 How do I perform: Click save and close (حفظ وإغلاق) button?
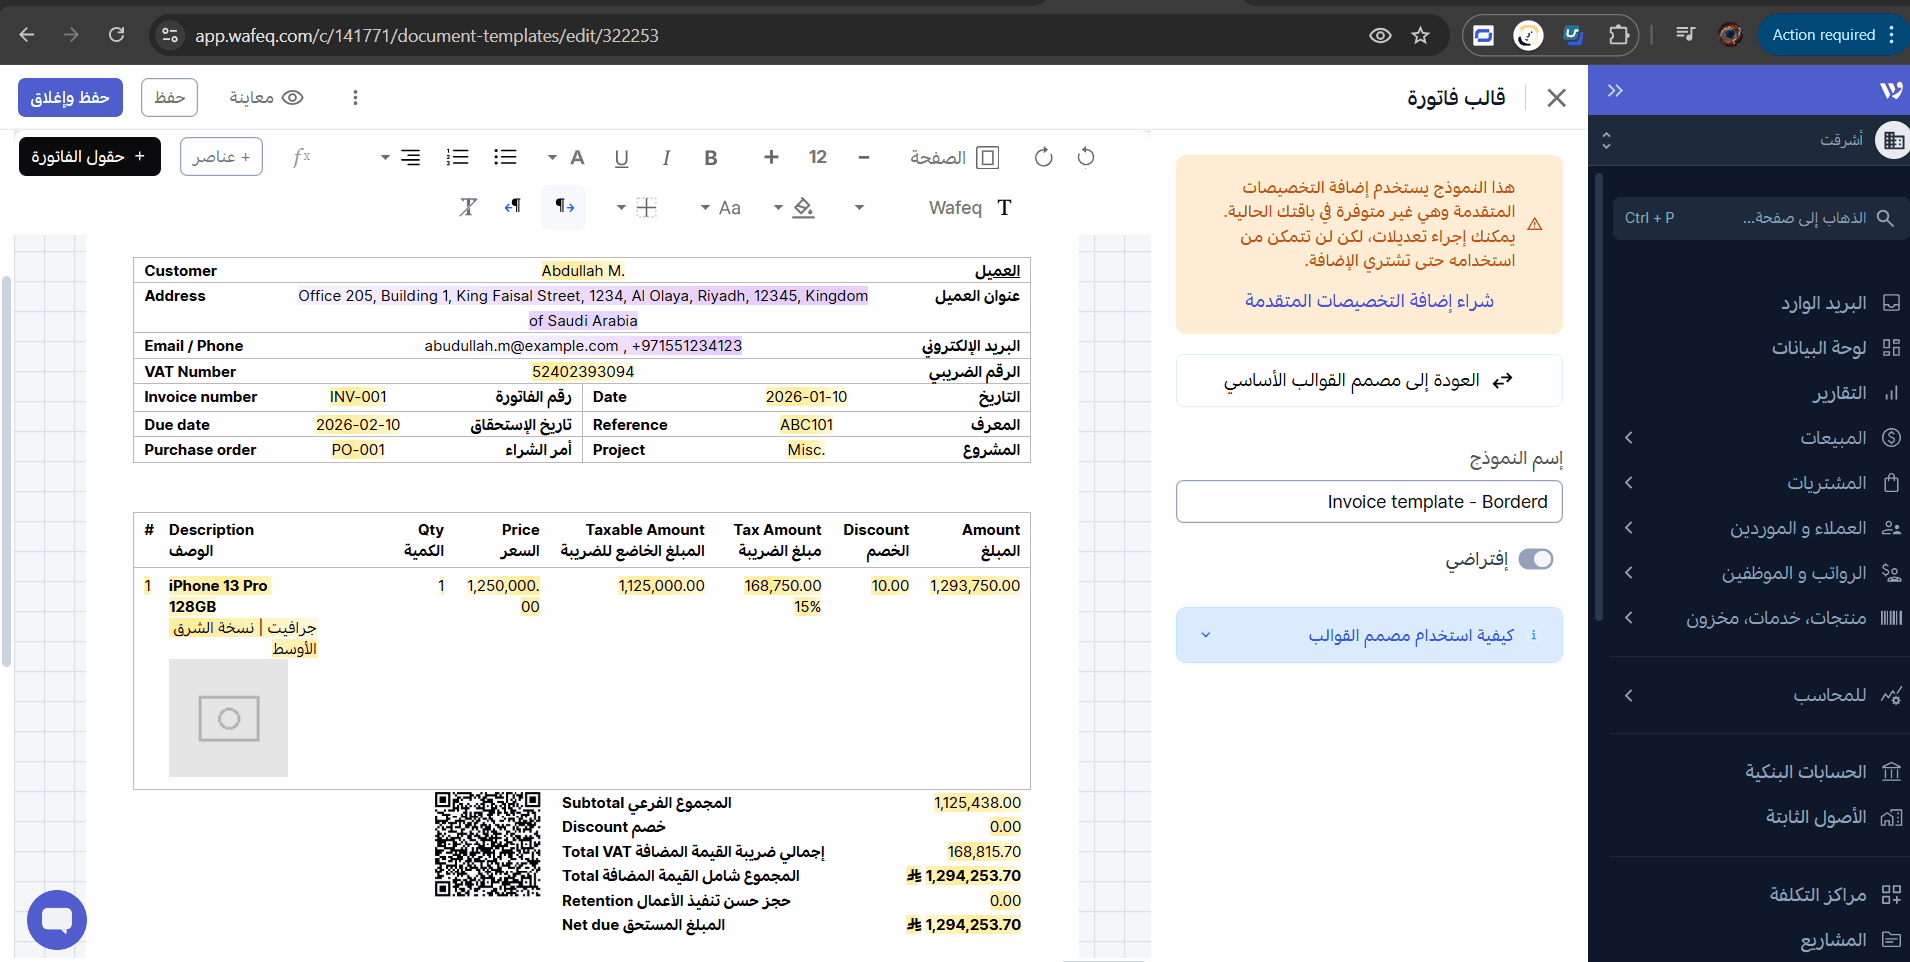(70, 97)
